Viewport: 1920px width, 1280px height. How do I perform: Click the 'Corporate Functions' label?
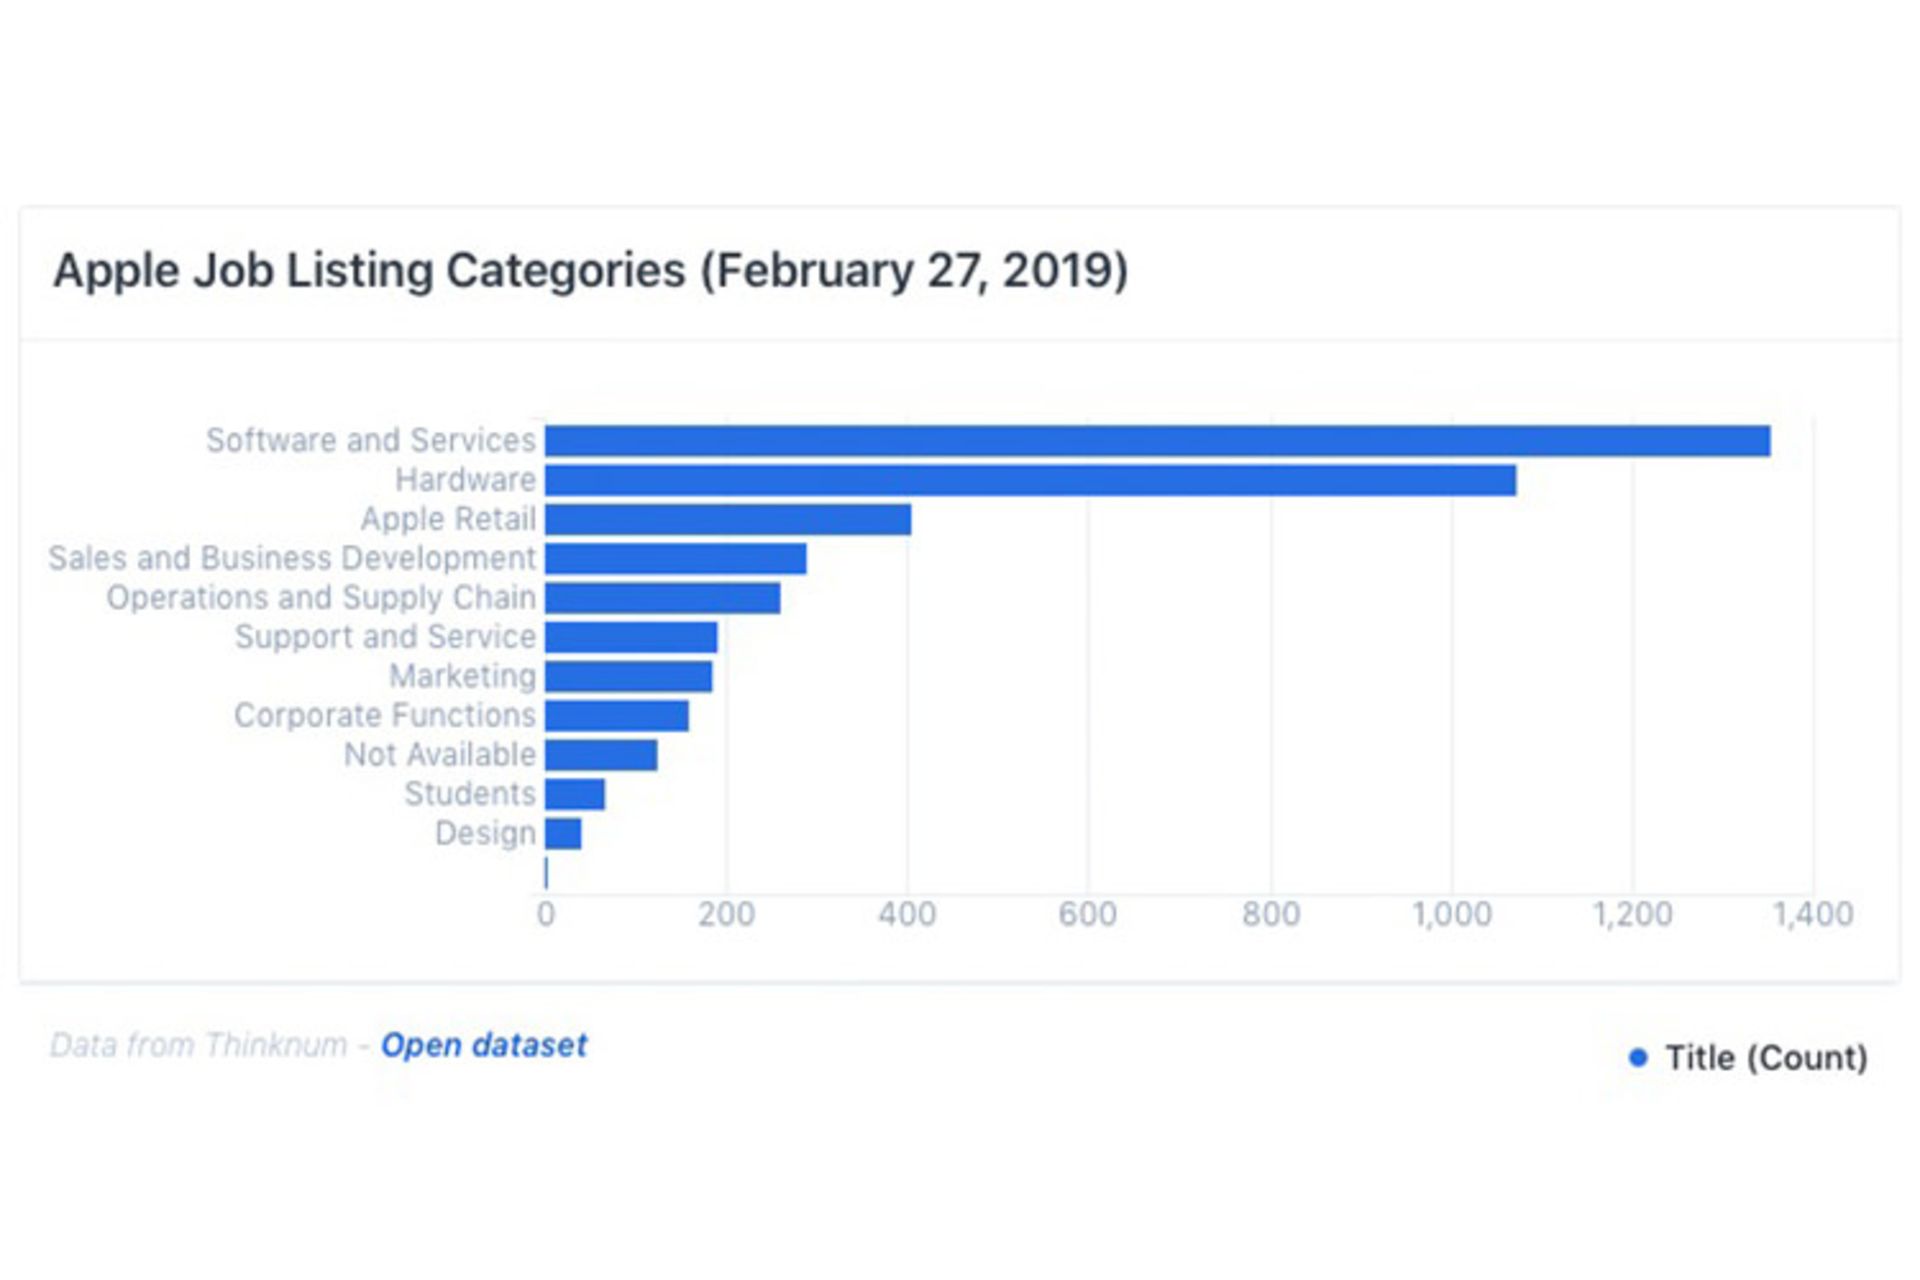(x=385, y=715)
